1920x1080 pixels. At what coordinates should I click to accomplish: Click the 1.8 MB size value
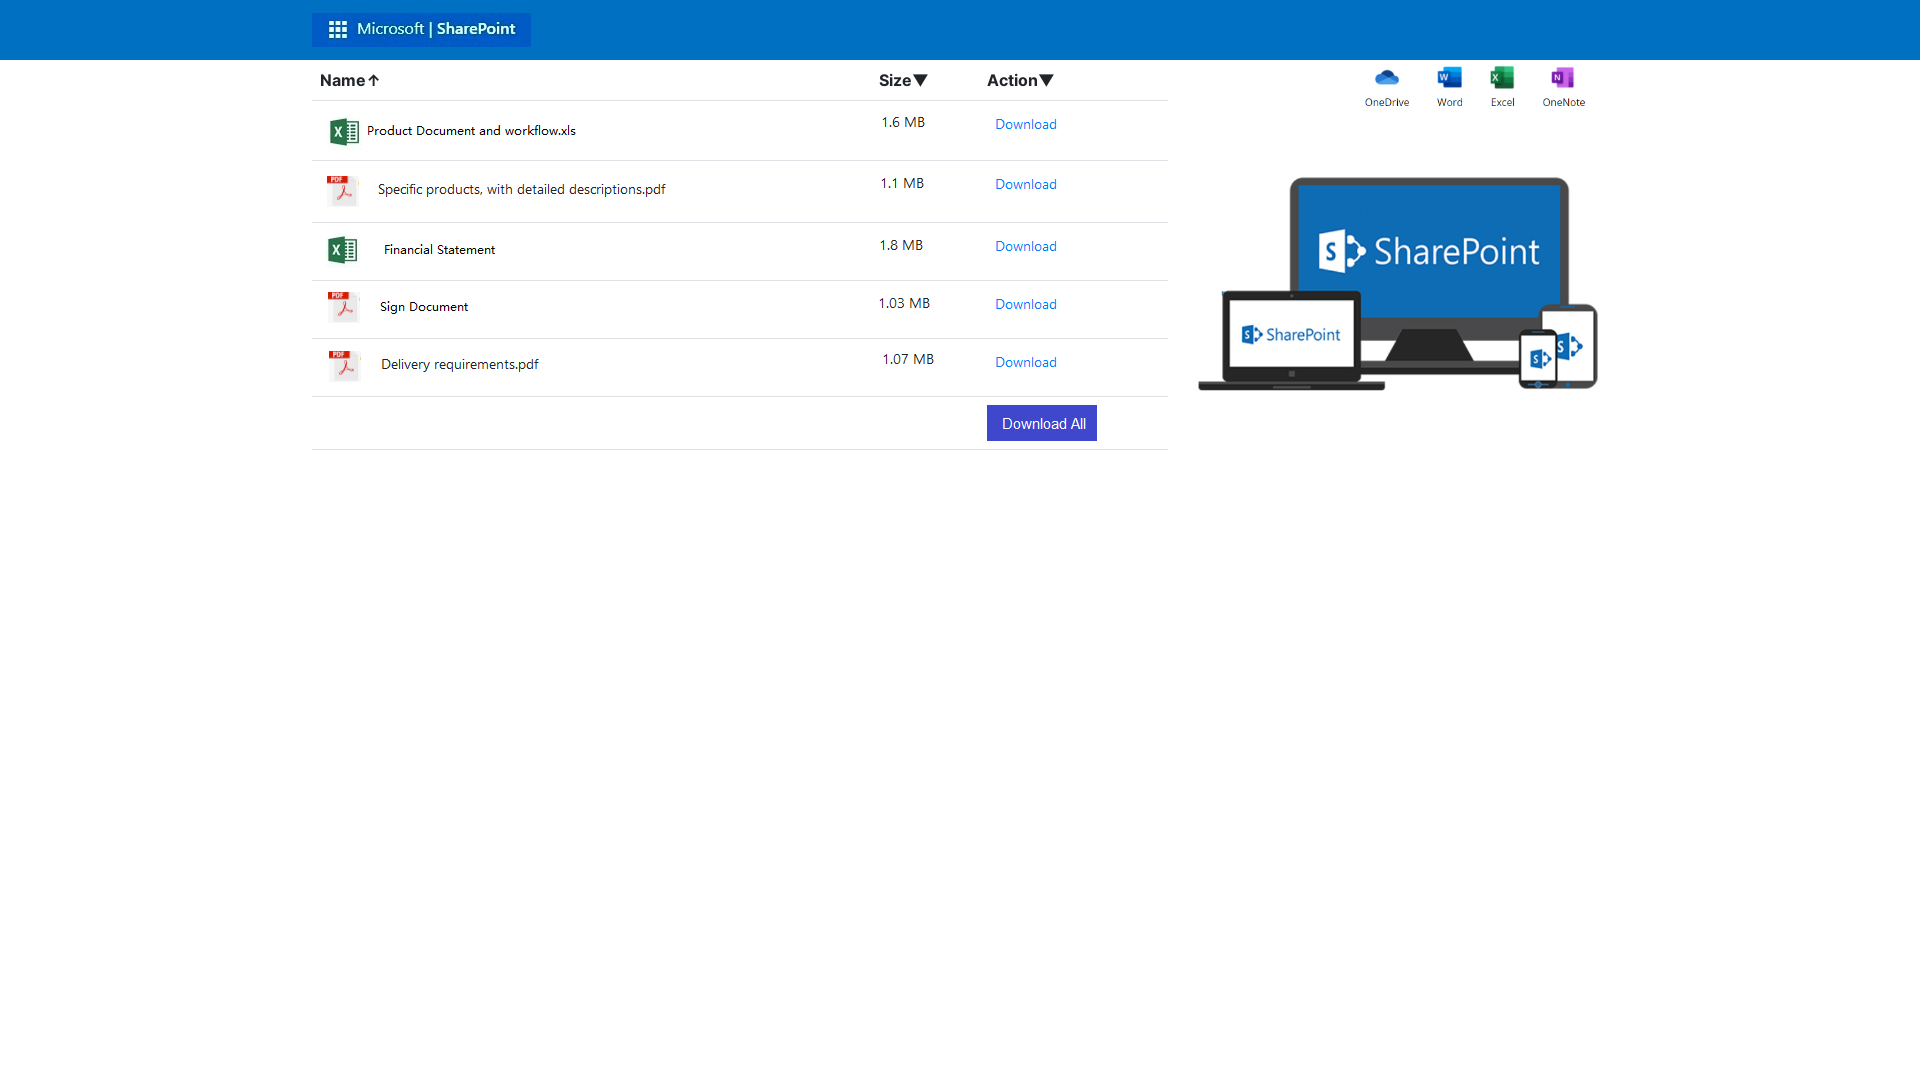tap(900, 245)
